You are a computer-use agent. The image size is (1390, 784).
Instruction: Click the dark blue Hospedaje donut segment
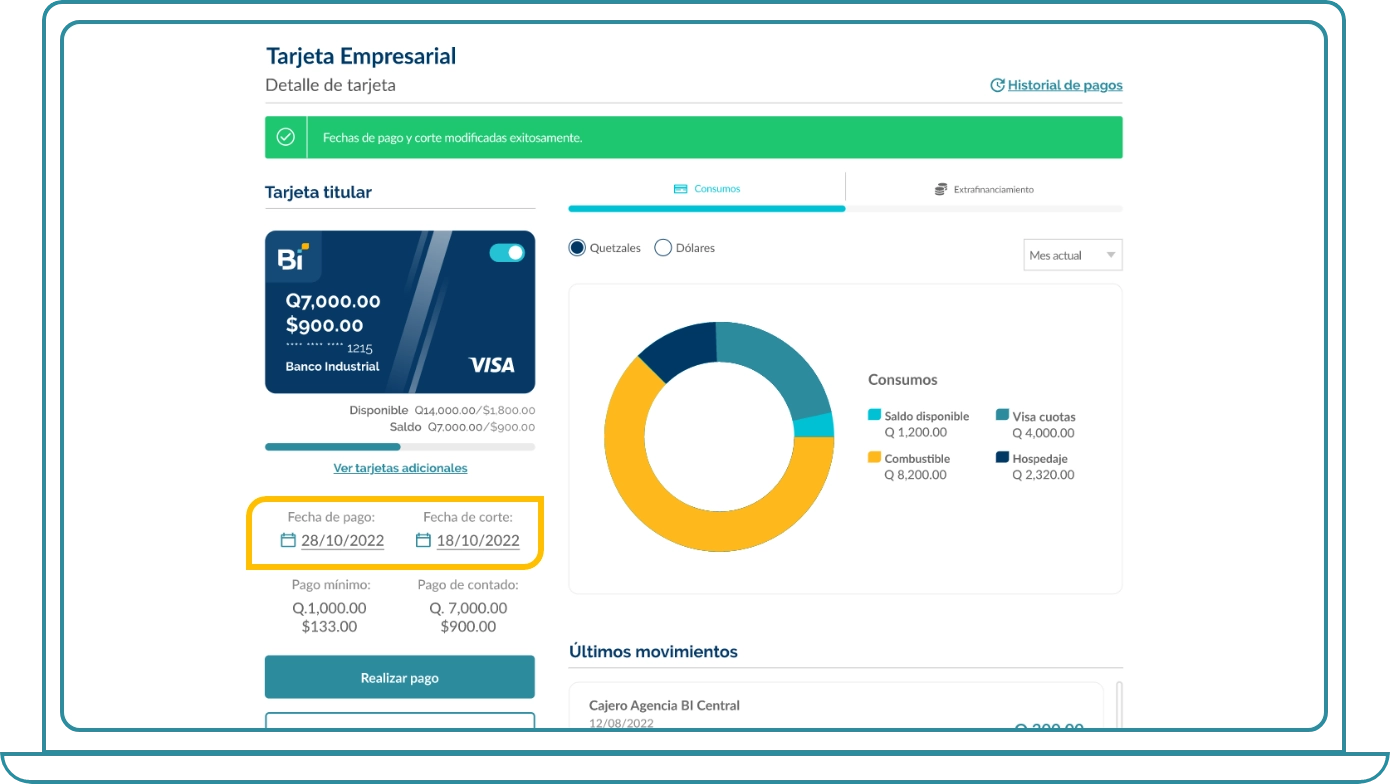(685, 346)
